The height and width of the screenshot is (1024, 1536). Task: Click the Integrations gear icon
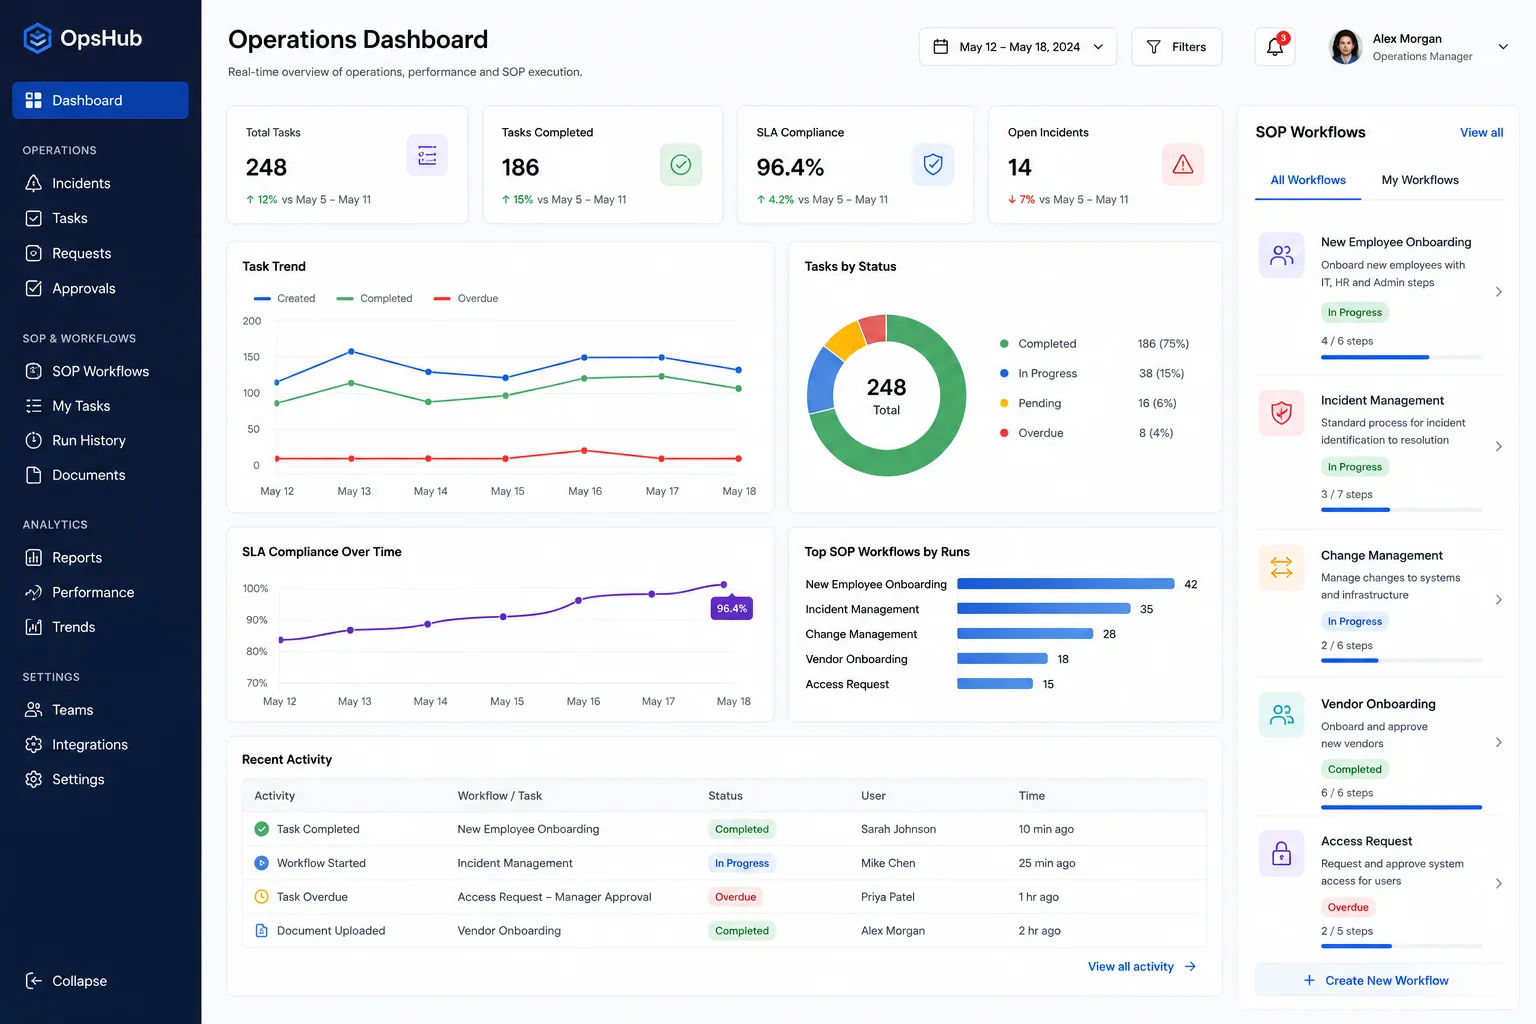point(33,745)
